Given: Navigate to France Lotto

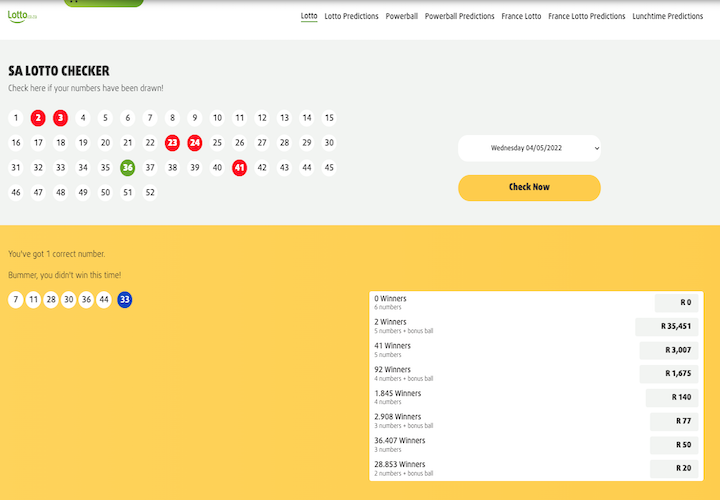Looking at the screenshot, I should pyautogui.click(x=521, y=16).
